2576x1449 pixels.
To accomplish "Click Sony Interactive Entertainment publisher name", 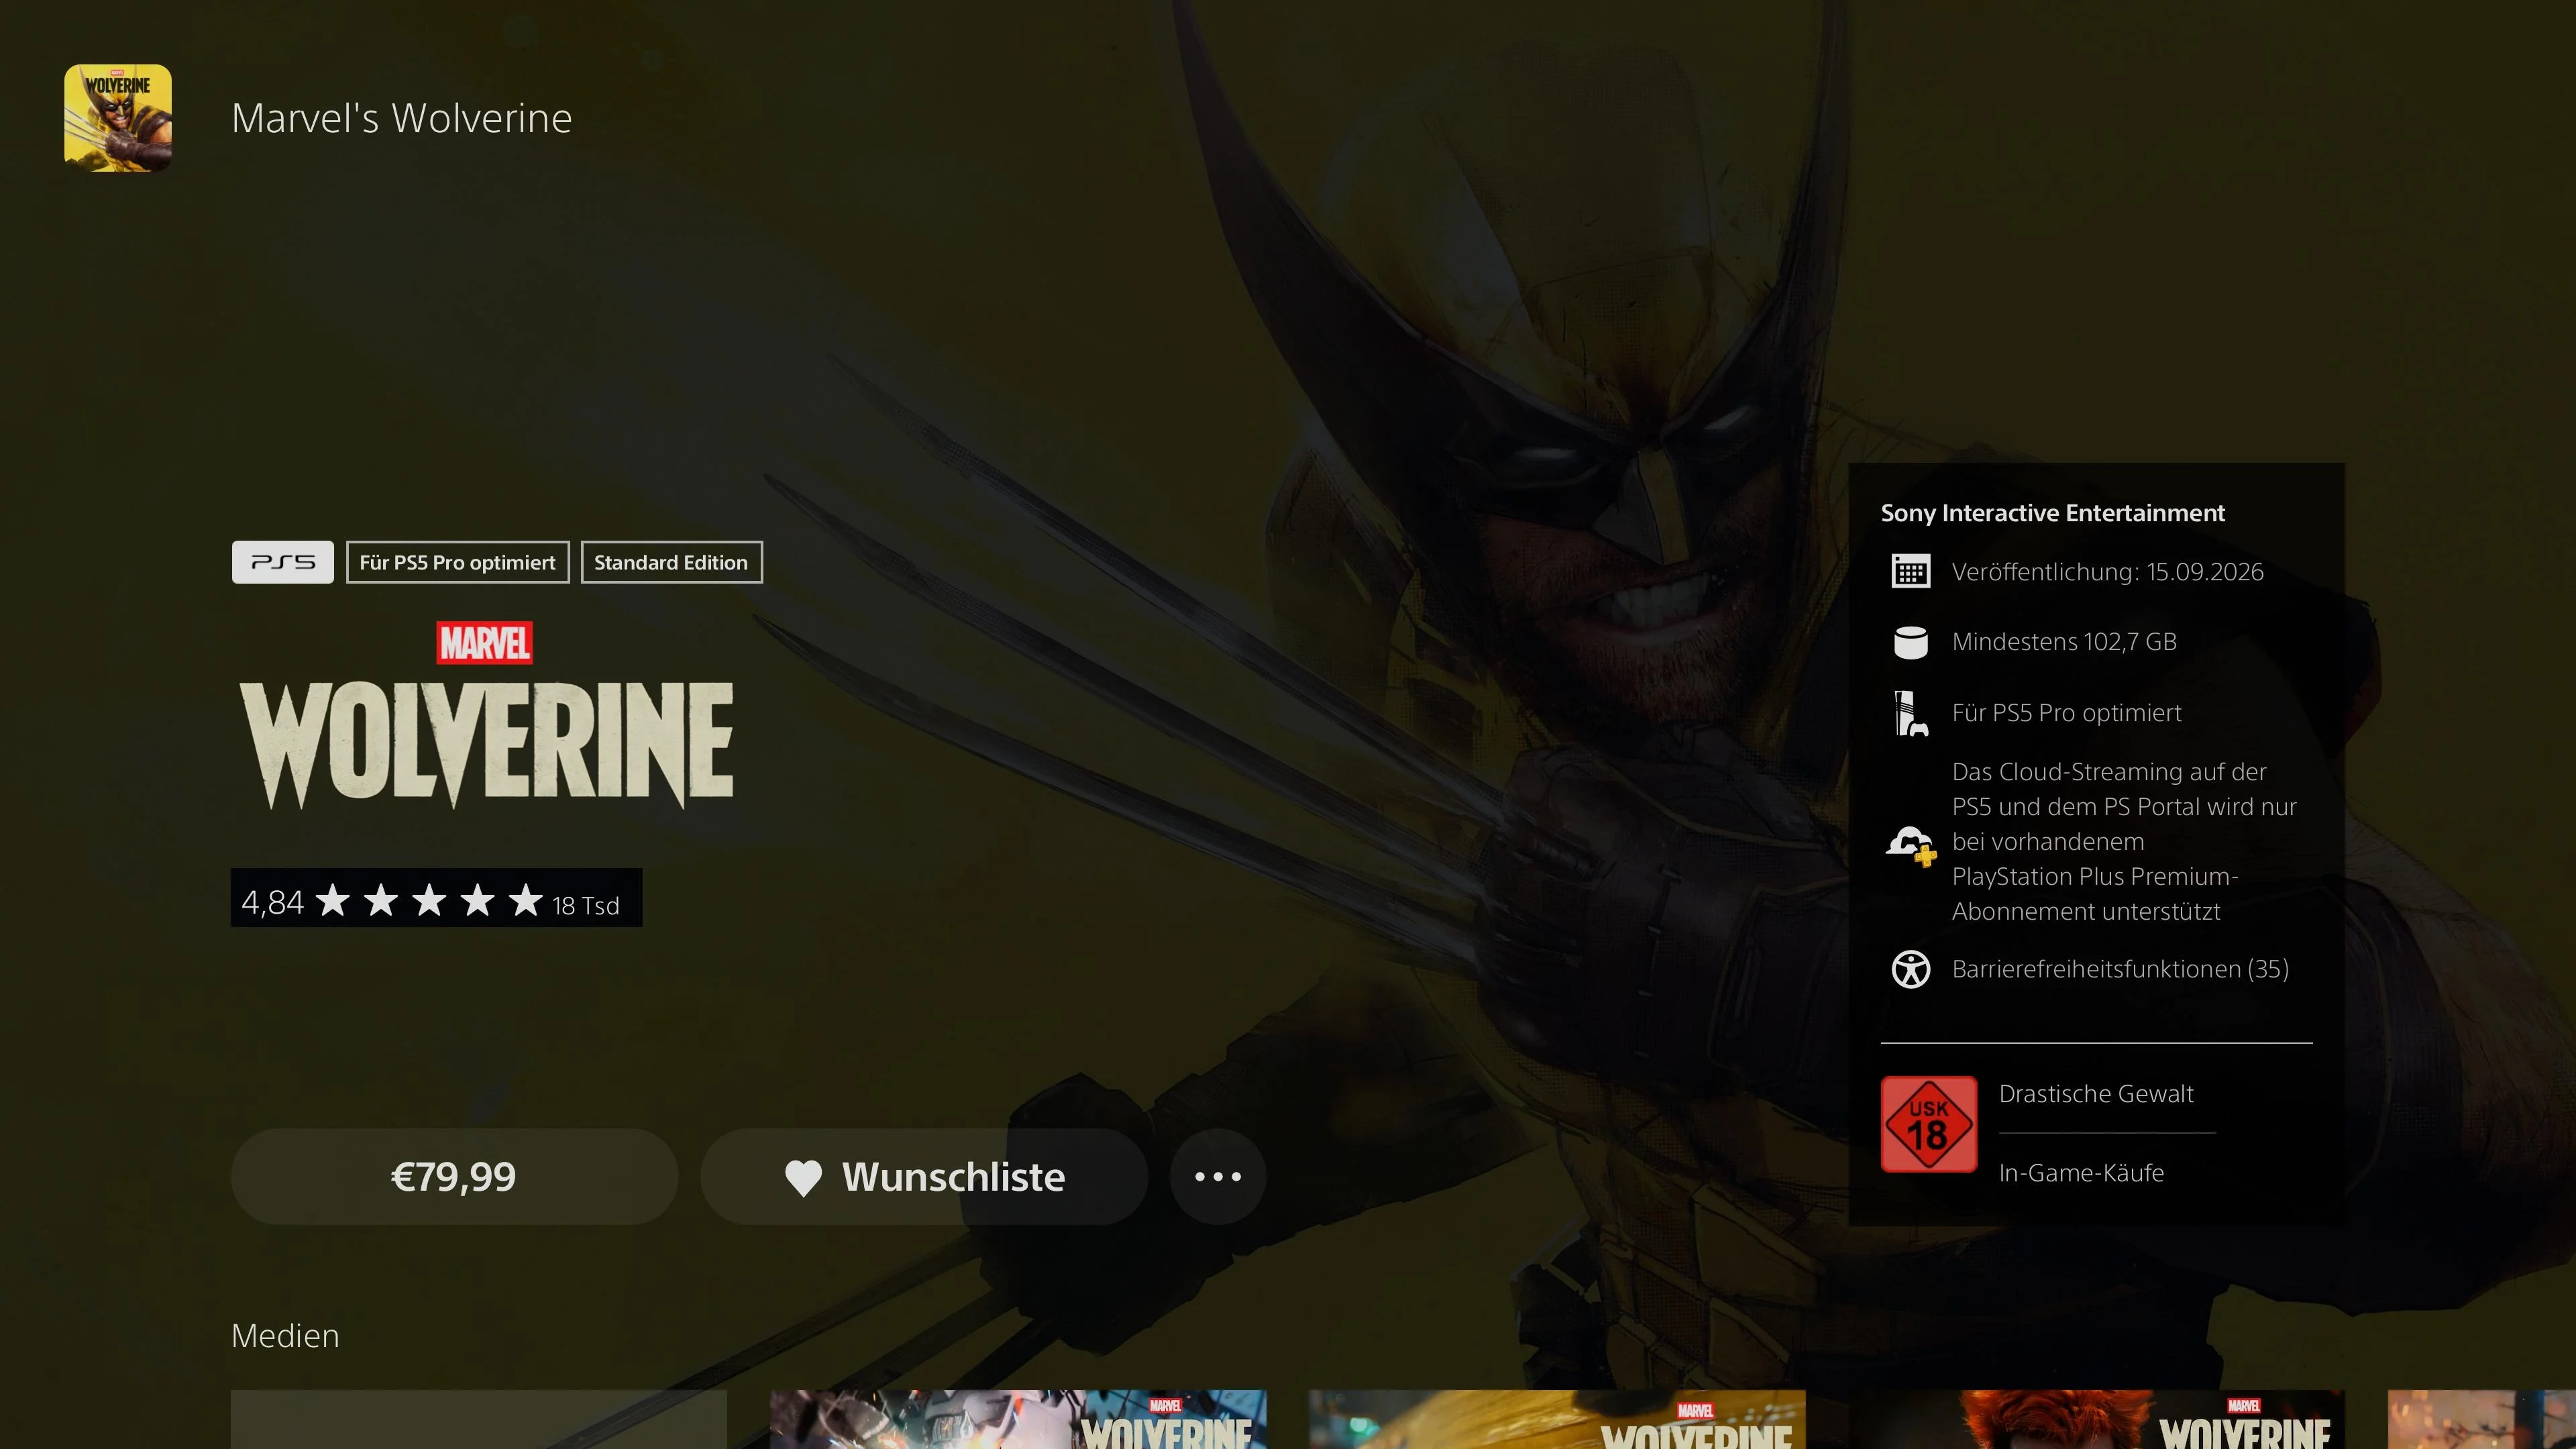I will pos(2052,513).
